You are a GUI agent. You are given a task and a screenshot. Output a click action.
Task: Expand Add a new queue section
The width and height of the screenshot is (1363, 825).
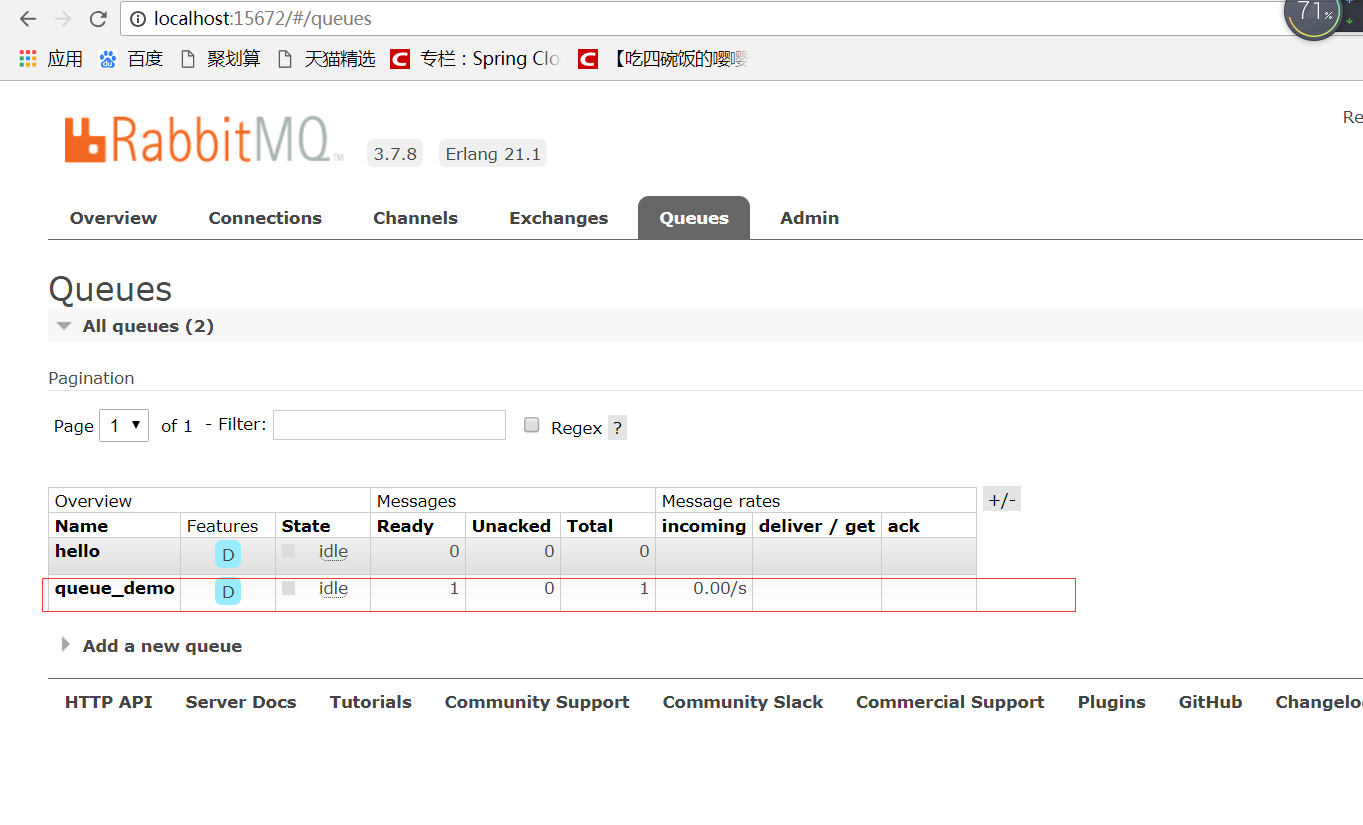(x=152, y=646)
